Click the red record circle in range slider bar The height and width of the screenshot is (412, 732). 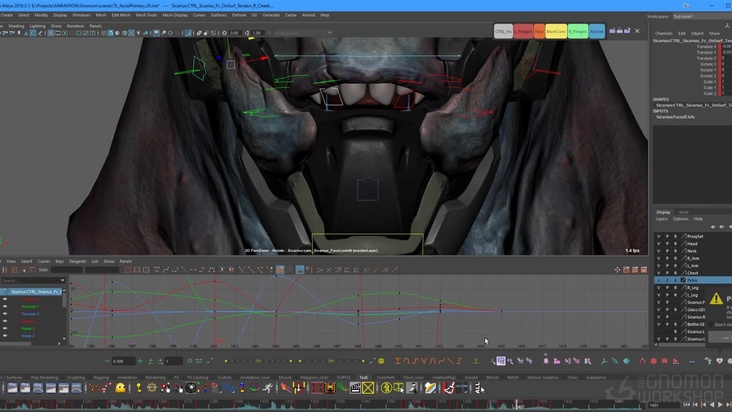point(654,361)
